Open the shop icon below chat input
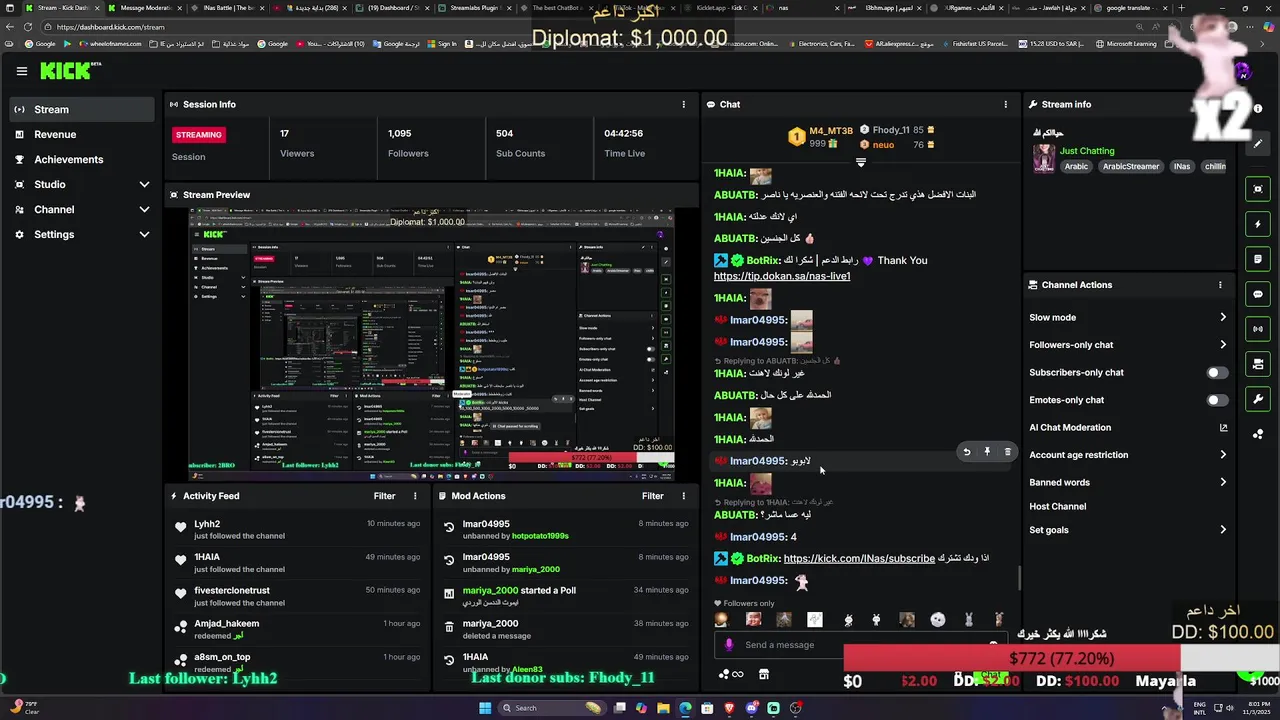Viewport: 1280px width, 720px height. (x=764, y=674)
